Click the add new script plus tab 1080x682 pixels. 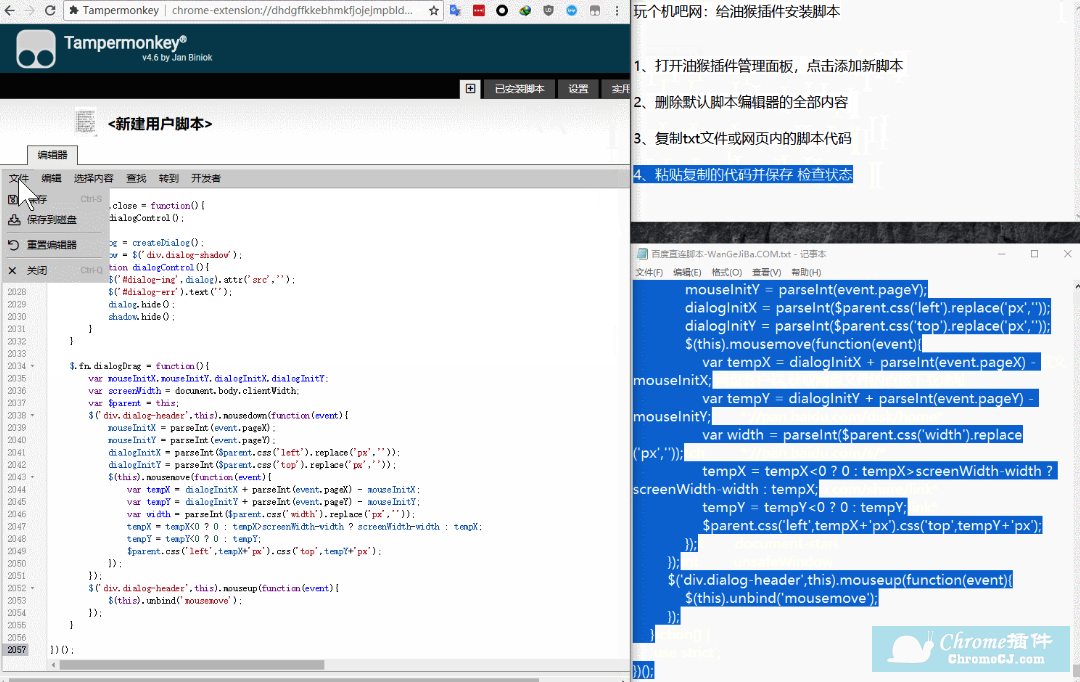tap(470, 89)
